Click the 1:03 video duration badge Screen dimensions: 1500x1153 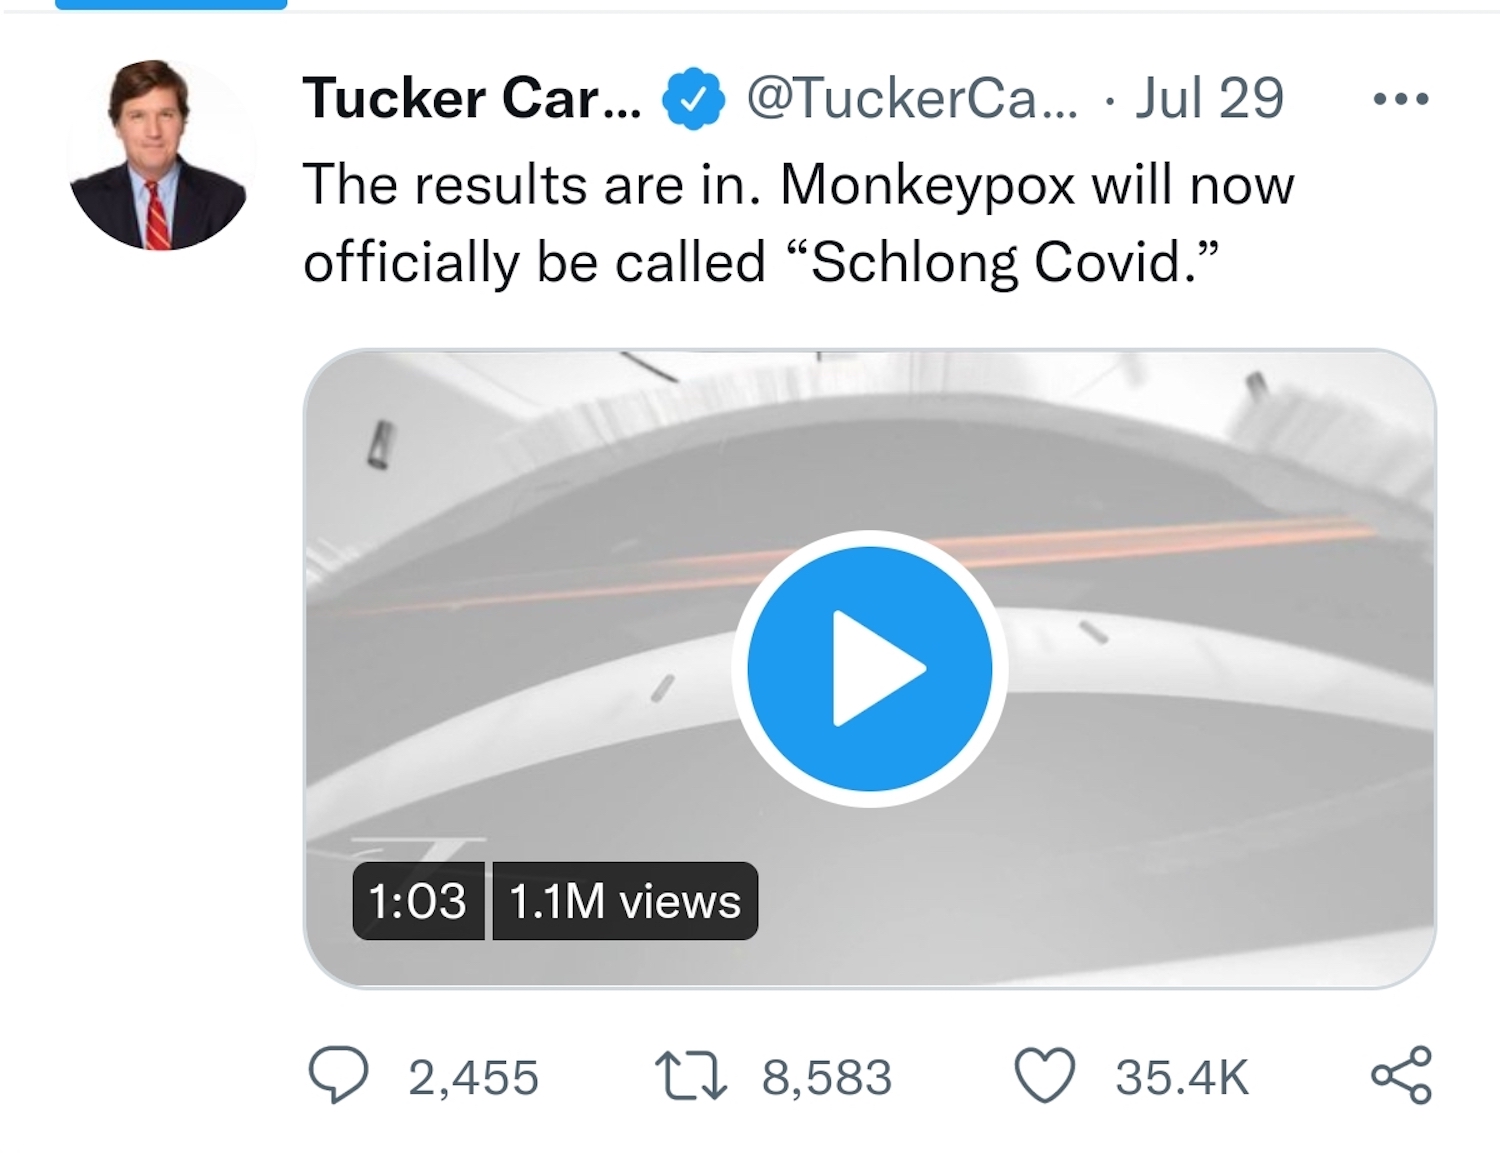[x=417, y=901]
